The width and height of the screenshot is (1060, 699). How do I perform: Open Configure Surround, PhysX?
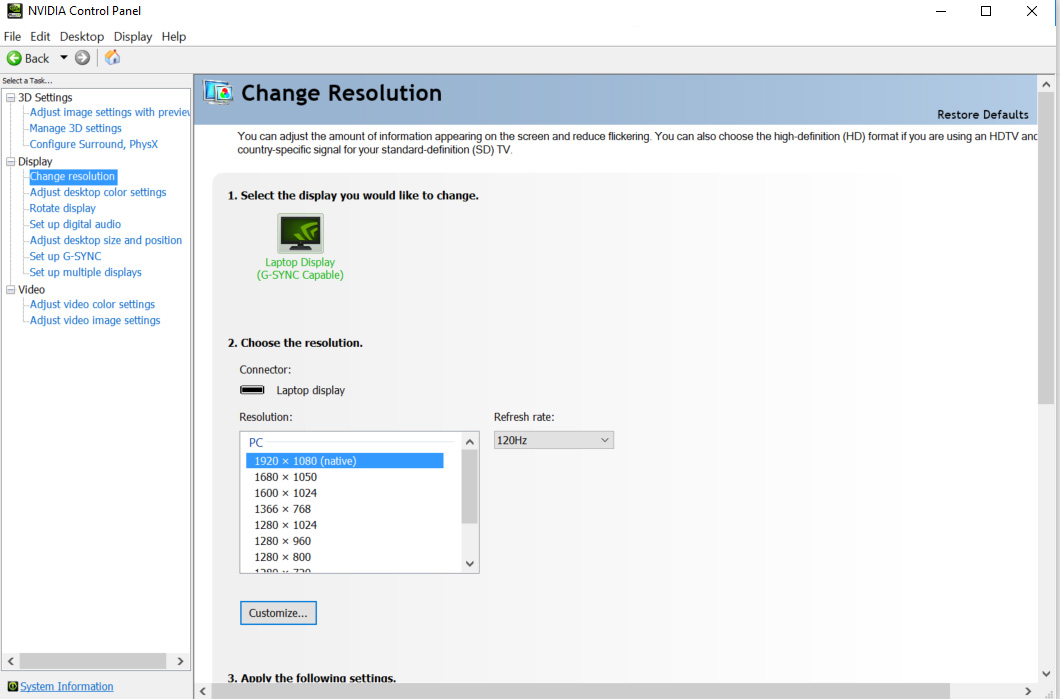point(93,144)
